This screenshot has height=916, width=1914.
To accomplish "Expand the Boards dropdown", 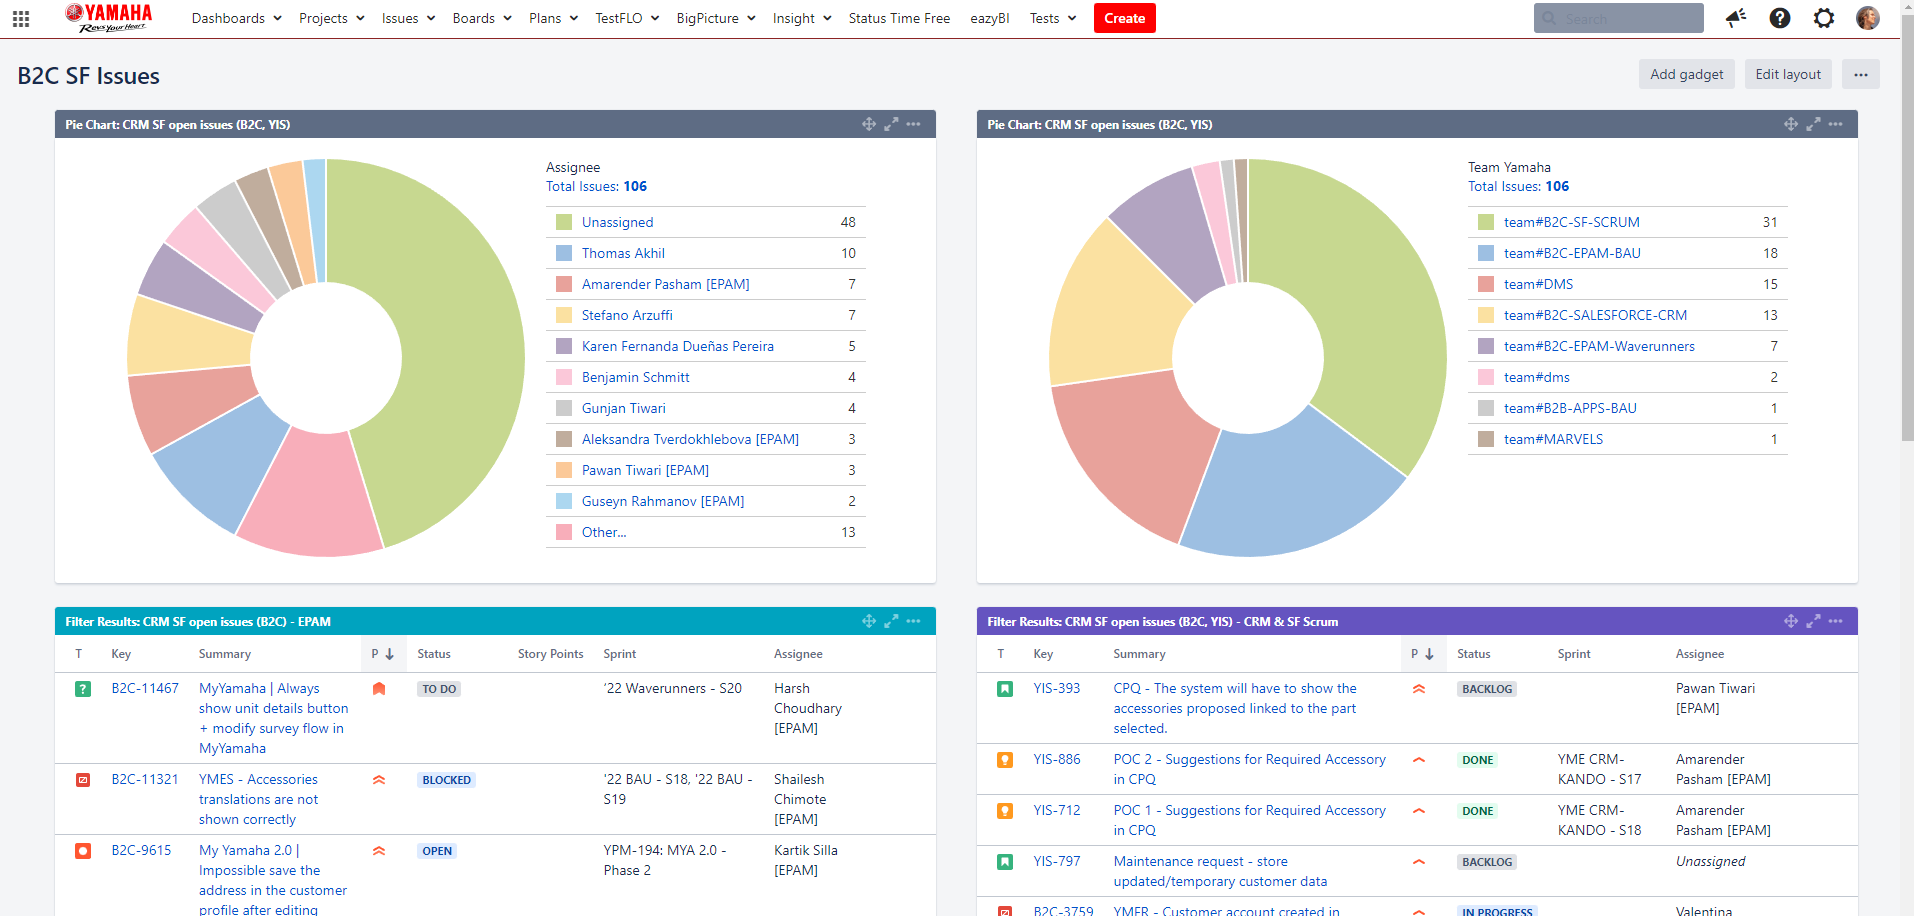I will pos(482,18).
